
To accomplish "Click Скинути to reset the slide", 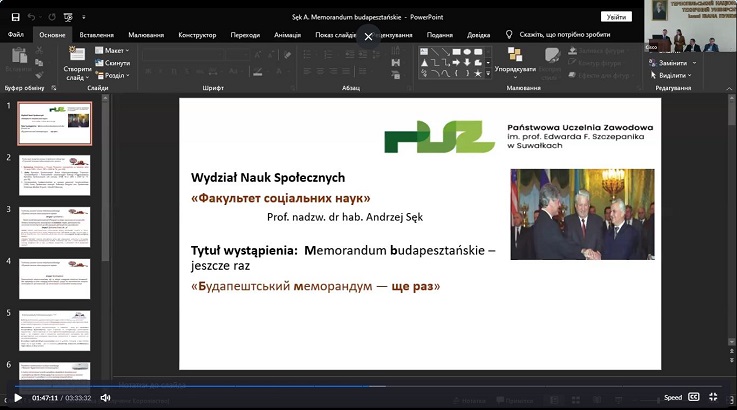I will coord(115,62).
